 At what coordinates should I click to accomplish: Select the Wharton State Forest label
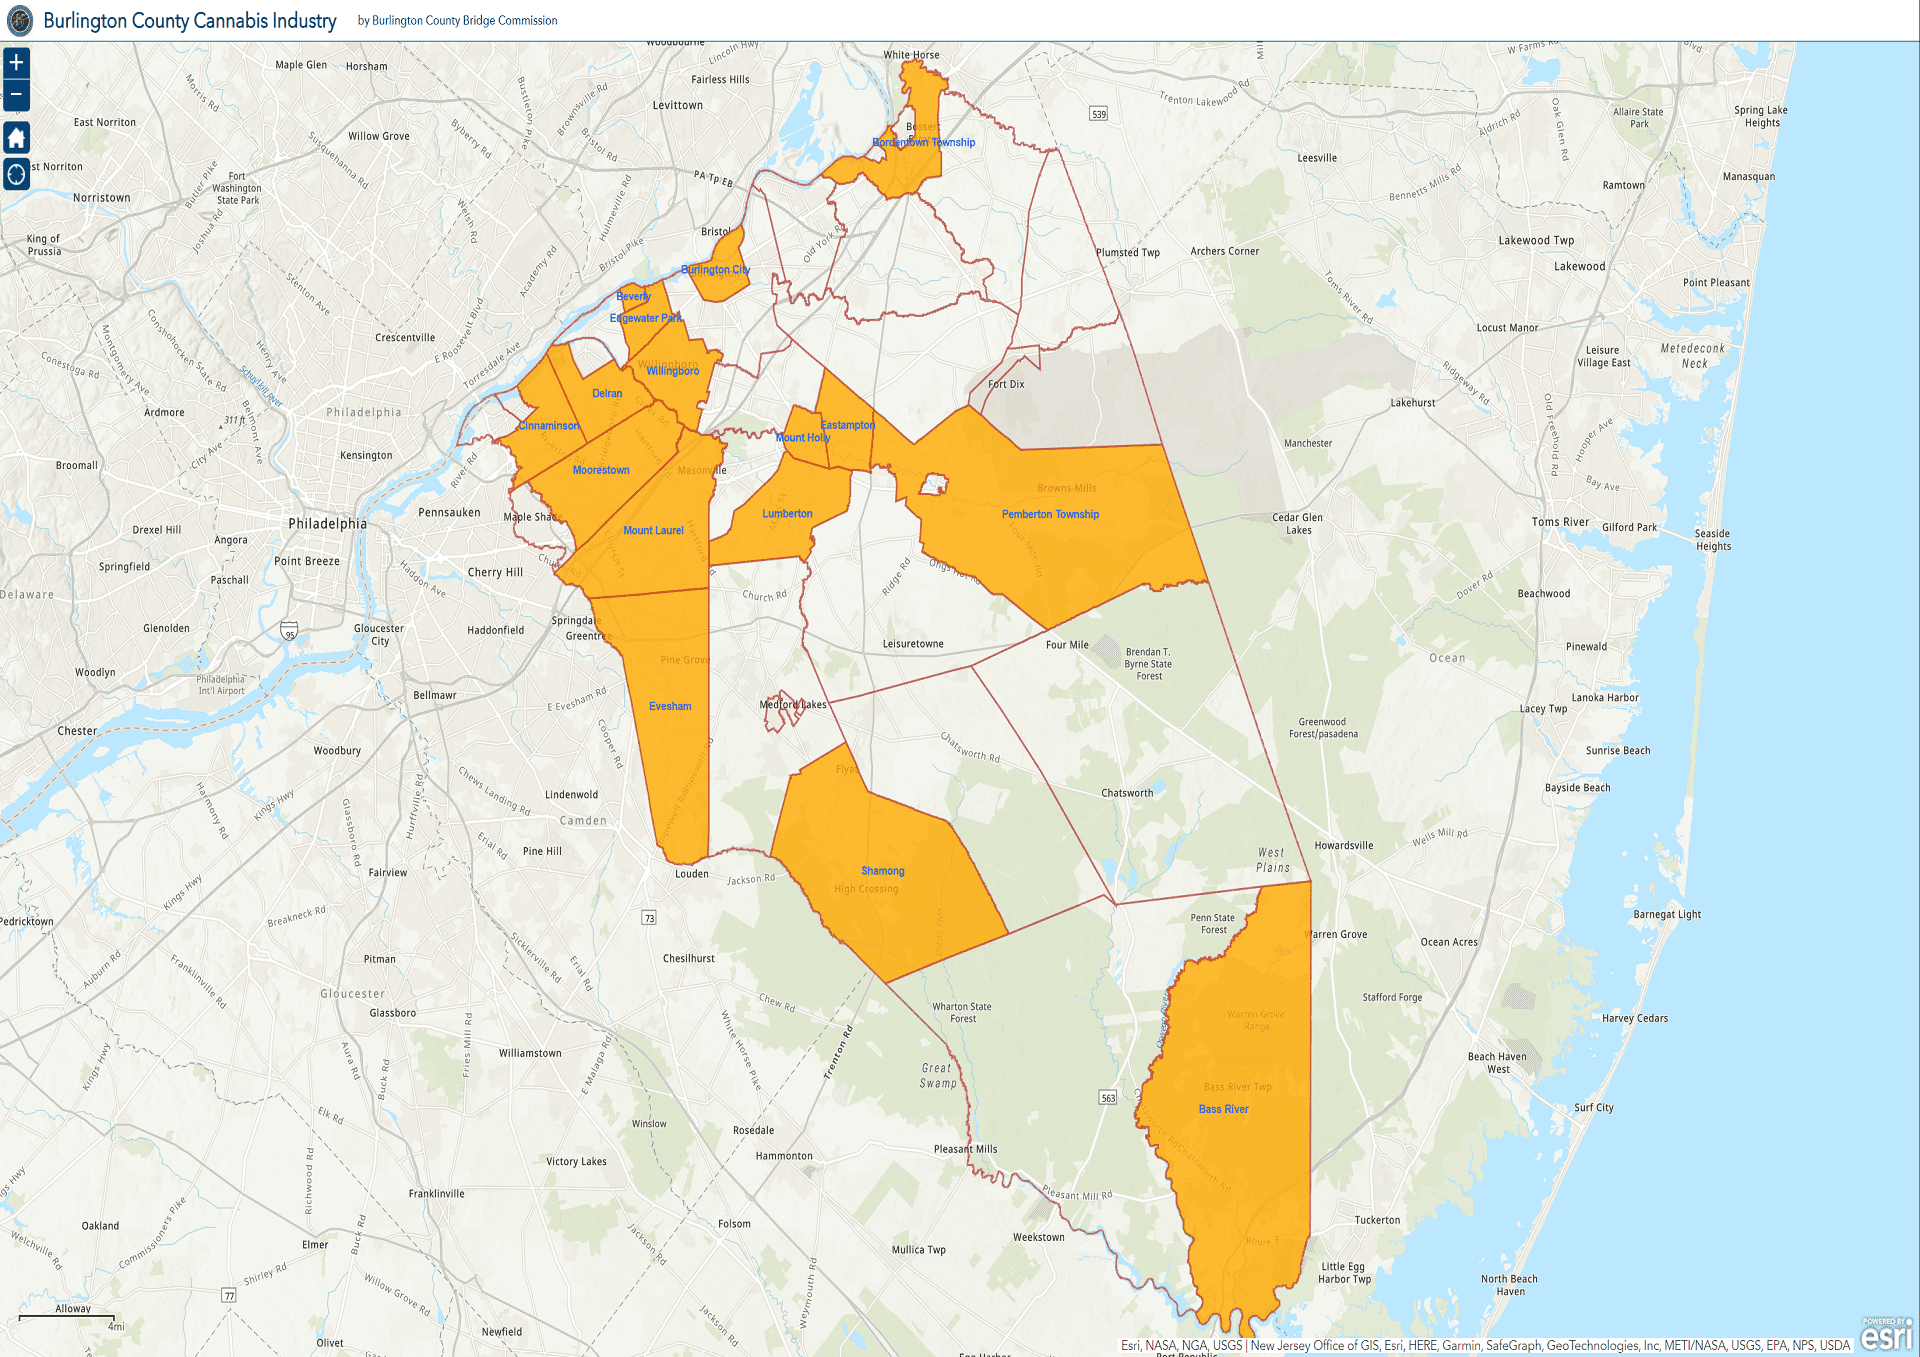(x=962, y=1013)
